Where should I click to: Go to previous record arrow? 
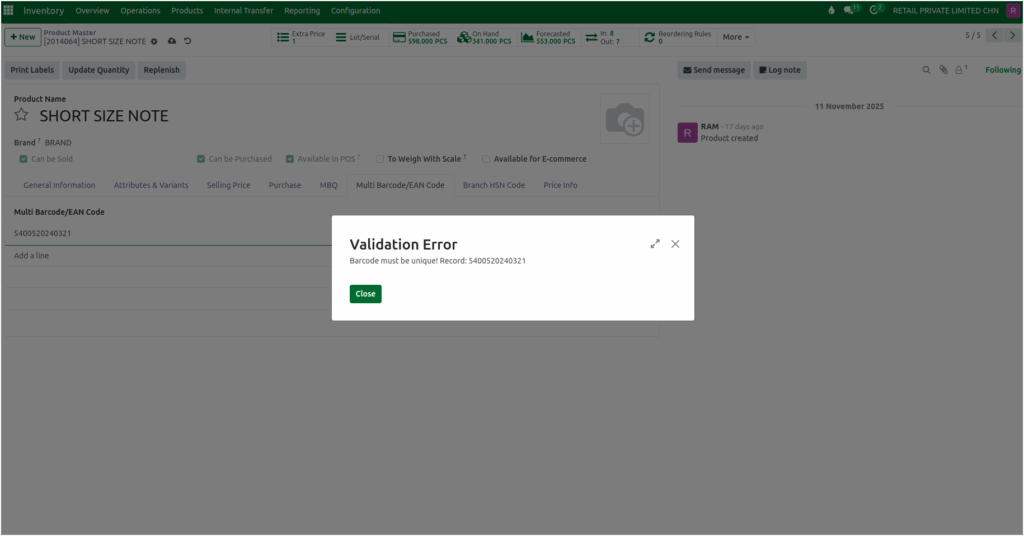pyautogui.click(x=994, y=35)
